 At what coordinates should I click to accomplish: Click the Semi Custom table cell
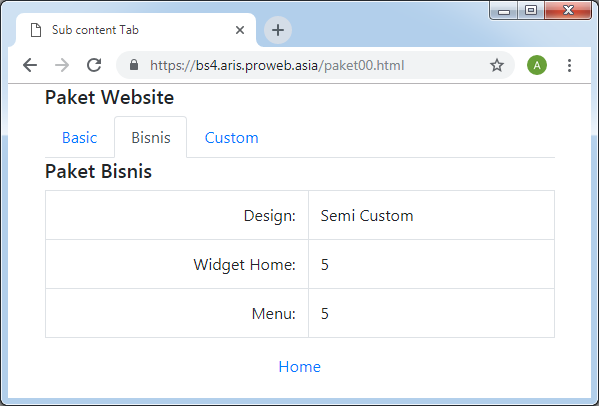[431, 215]
